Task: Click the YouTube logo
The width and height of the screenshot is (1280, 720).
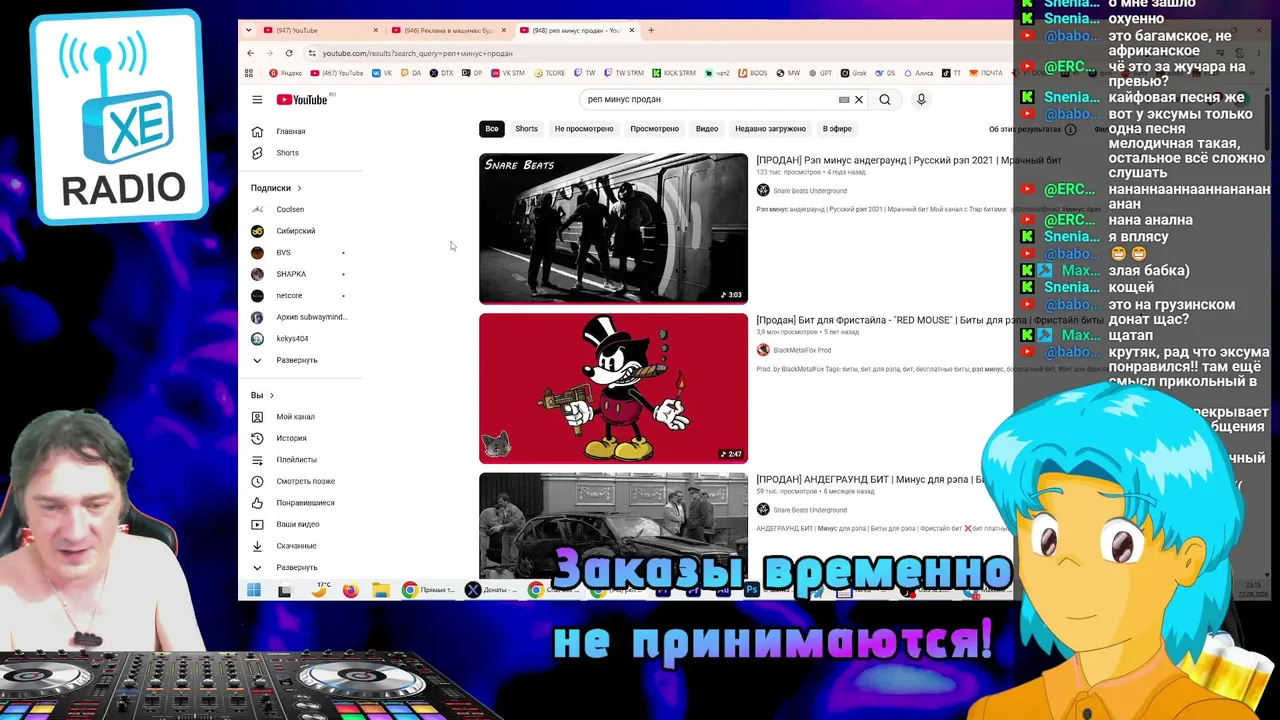Action: coord(302,100)
